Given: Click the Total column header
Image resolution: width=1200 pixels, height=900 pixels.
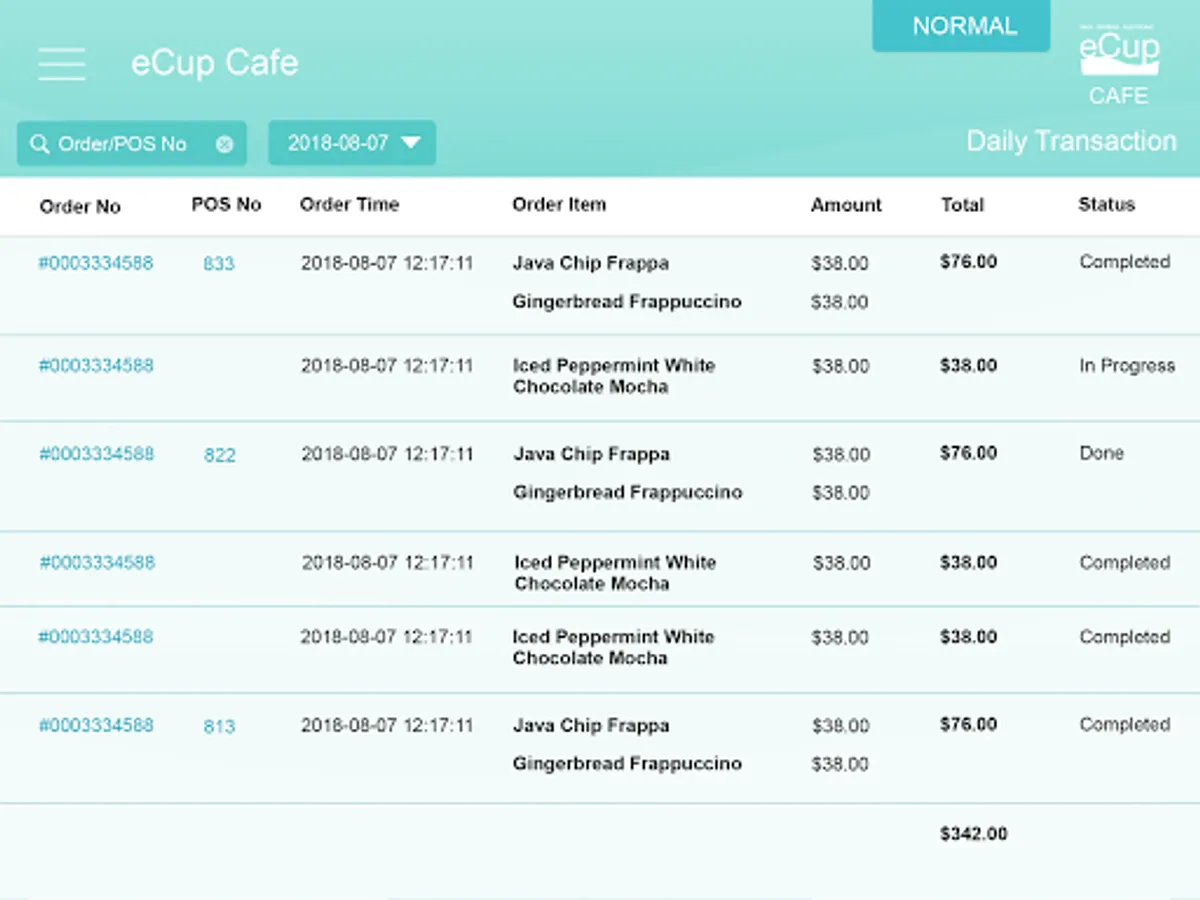Looking at the screenshot, I should click(x=962, y=205).
